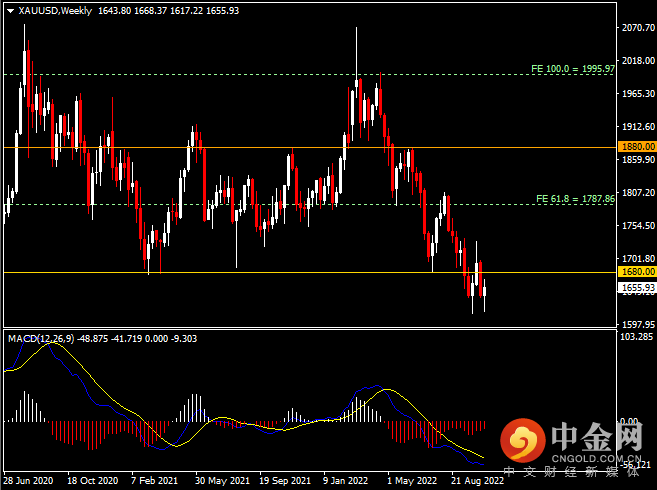The image size is (657, 490).
Task: Click the XAUUSD,Weekly symbol label
Action: coord(55,11)
